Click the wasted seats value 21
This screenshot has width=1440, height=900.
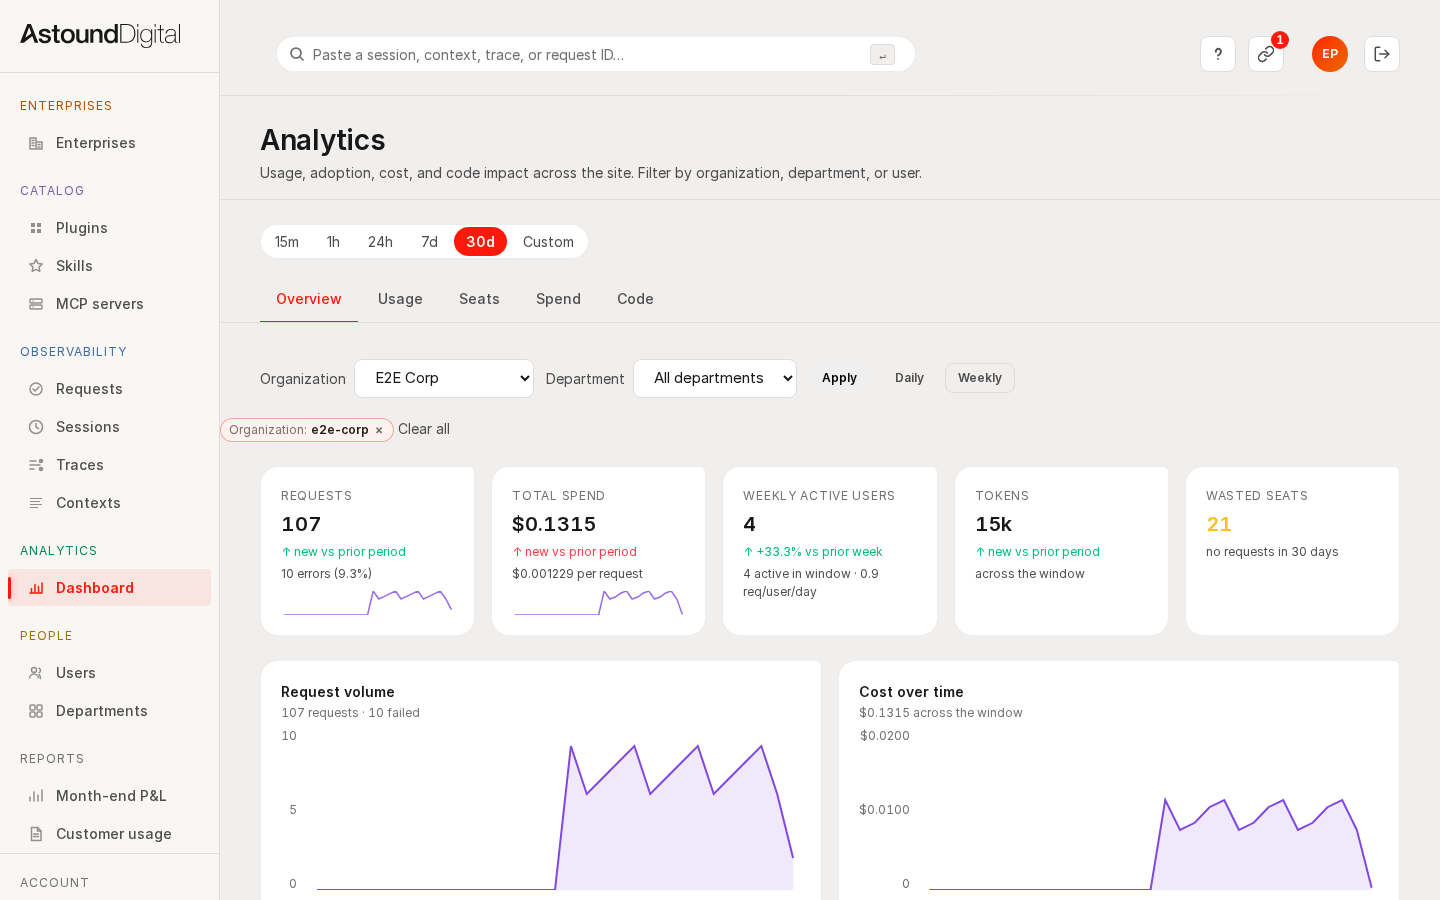click(x=1219, y=524)
